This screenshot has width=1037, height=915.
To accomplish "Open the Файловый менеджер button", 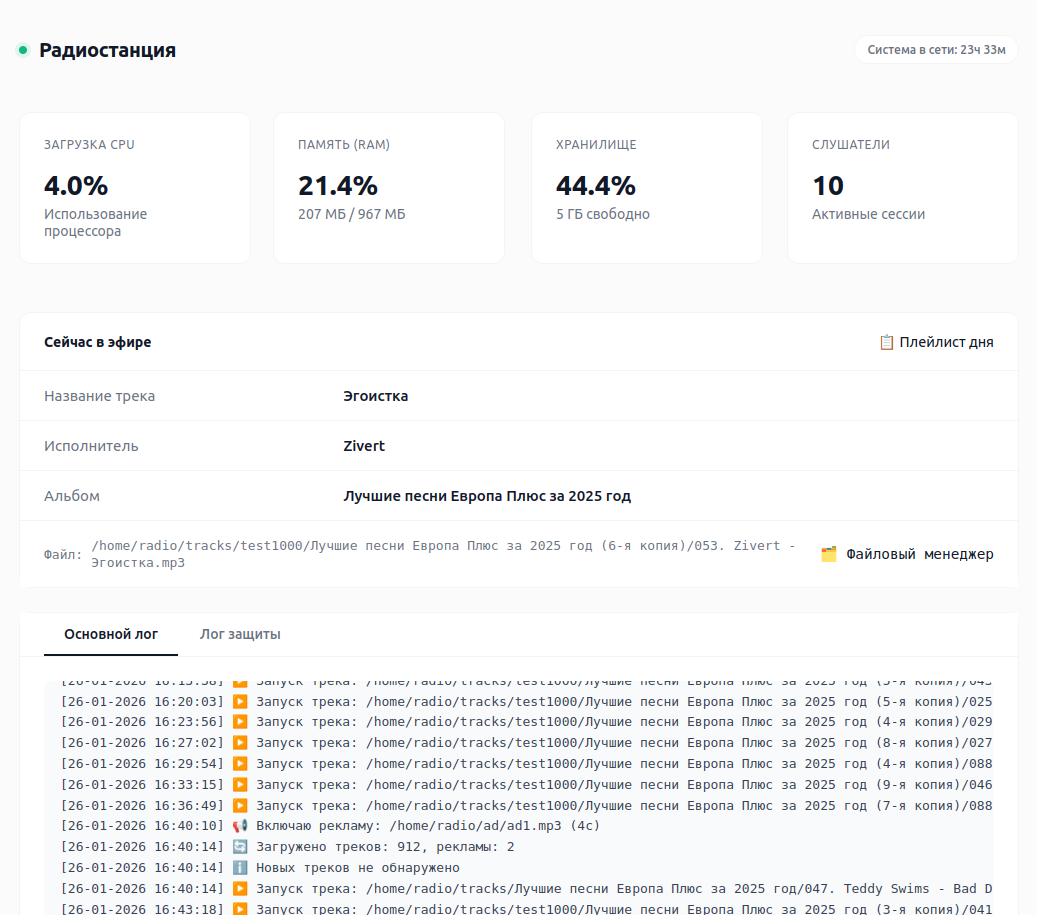I will click(919, 554).
